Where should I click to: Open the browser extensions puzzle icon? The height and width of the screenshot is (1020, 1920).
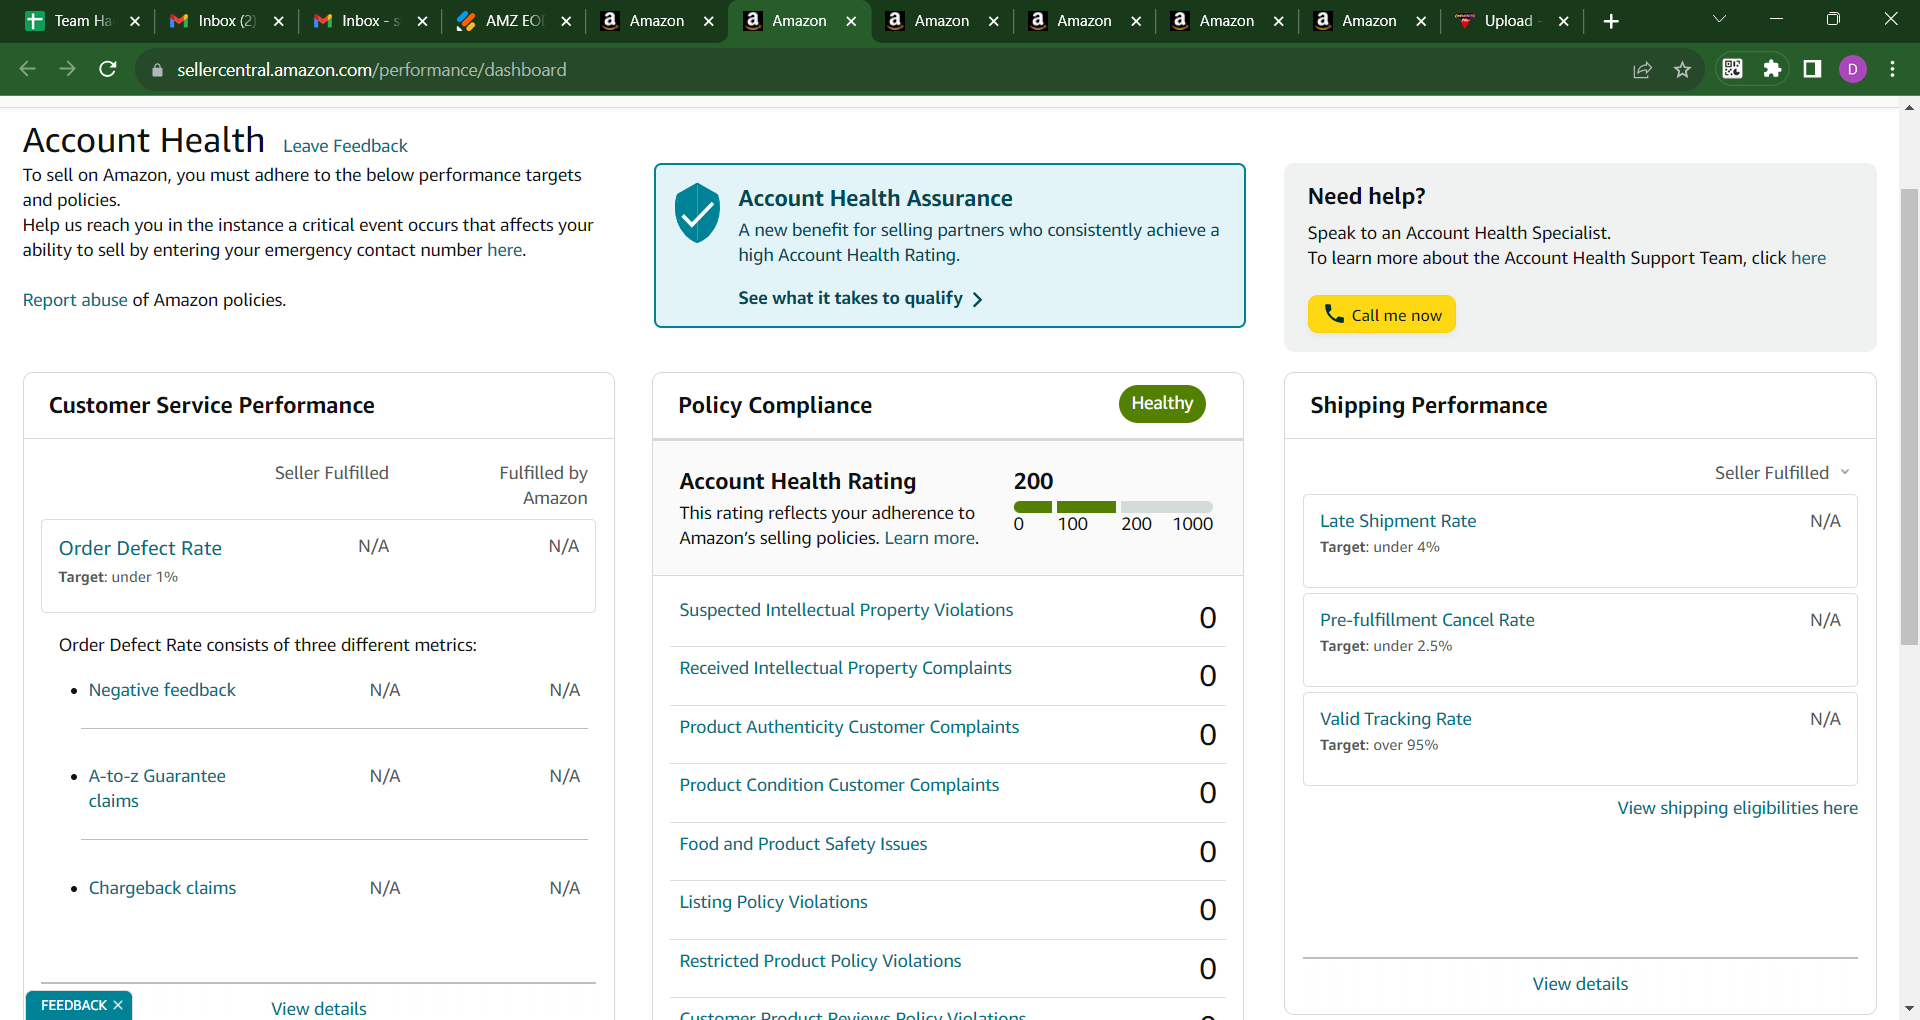[x=1772, y=68]
